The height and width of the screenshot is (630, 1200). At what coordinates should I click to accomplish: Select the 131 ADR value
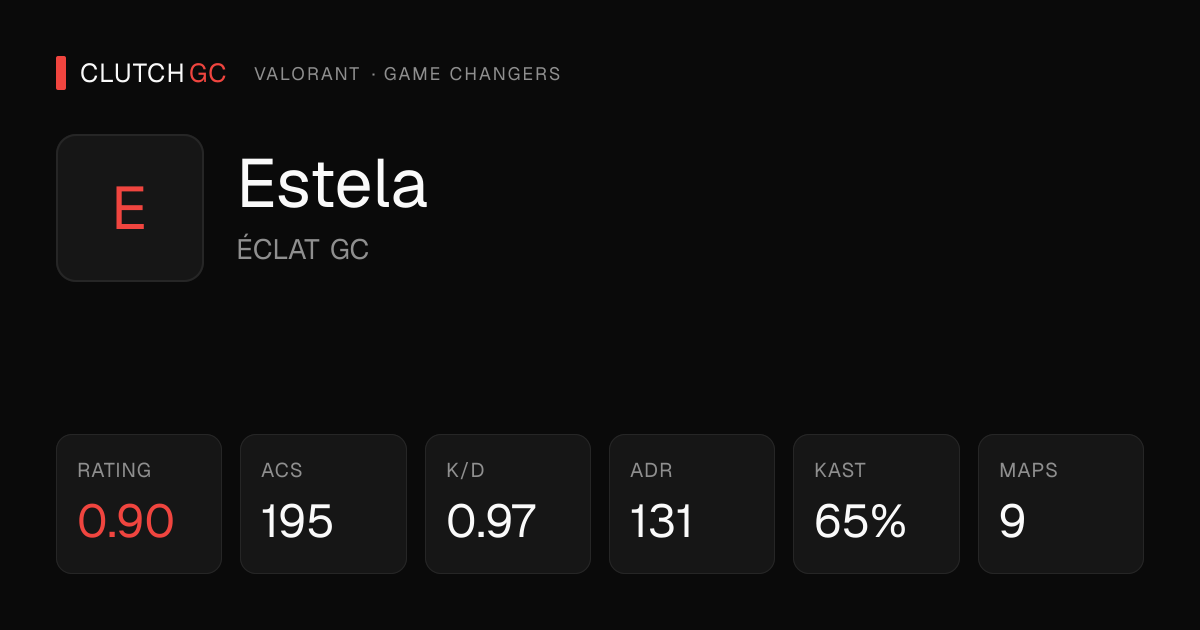661,521
